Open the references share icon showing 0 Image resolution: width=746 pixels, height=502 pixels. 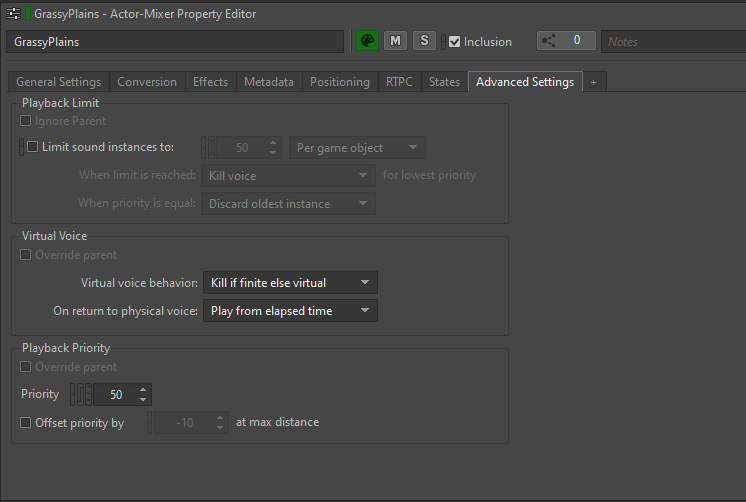[566, 41]
